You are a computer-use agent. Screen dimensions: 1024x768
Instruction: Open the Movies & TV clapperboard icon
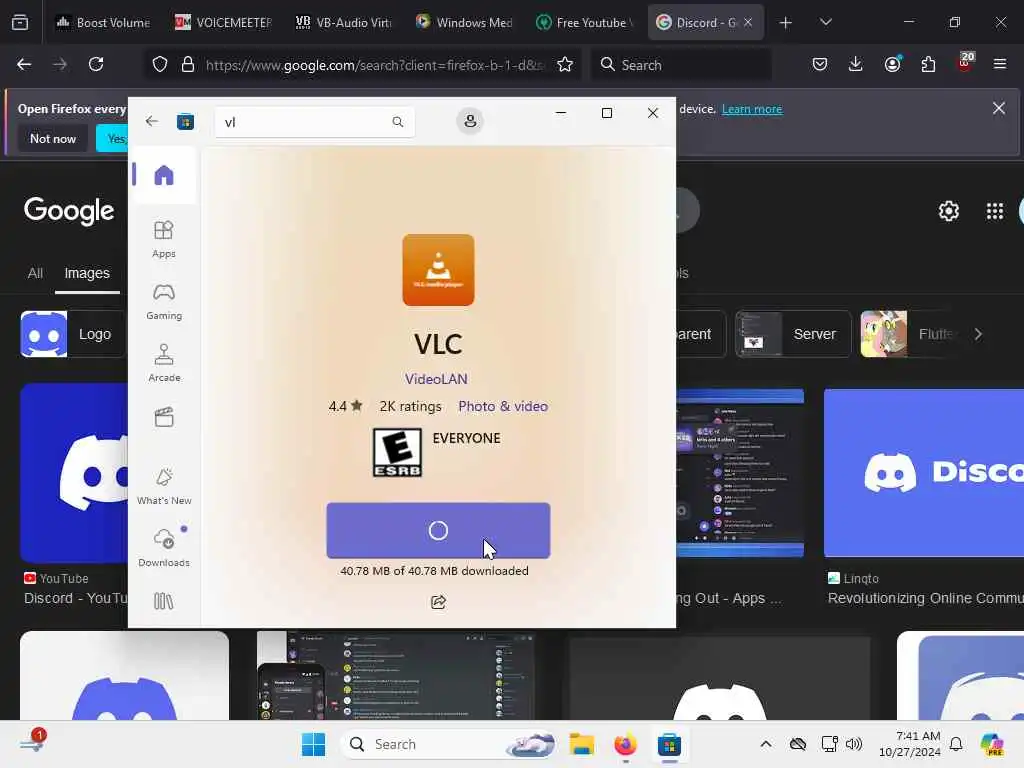(163, 417)
